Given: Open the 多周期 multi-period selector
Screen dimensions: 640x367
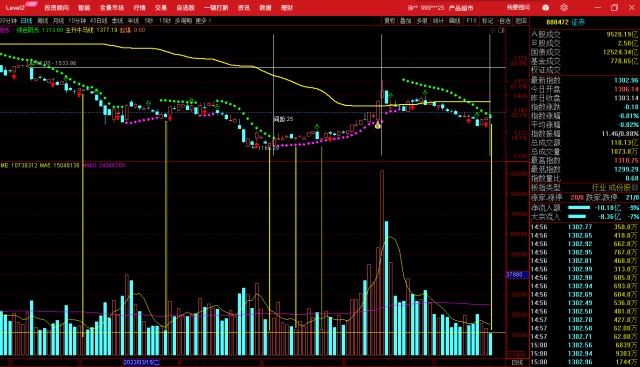Looking at the screenshot, I should [183, 20].
